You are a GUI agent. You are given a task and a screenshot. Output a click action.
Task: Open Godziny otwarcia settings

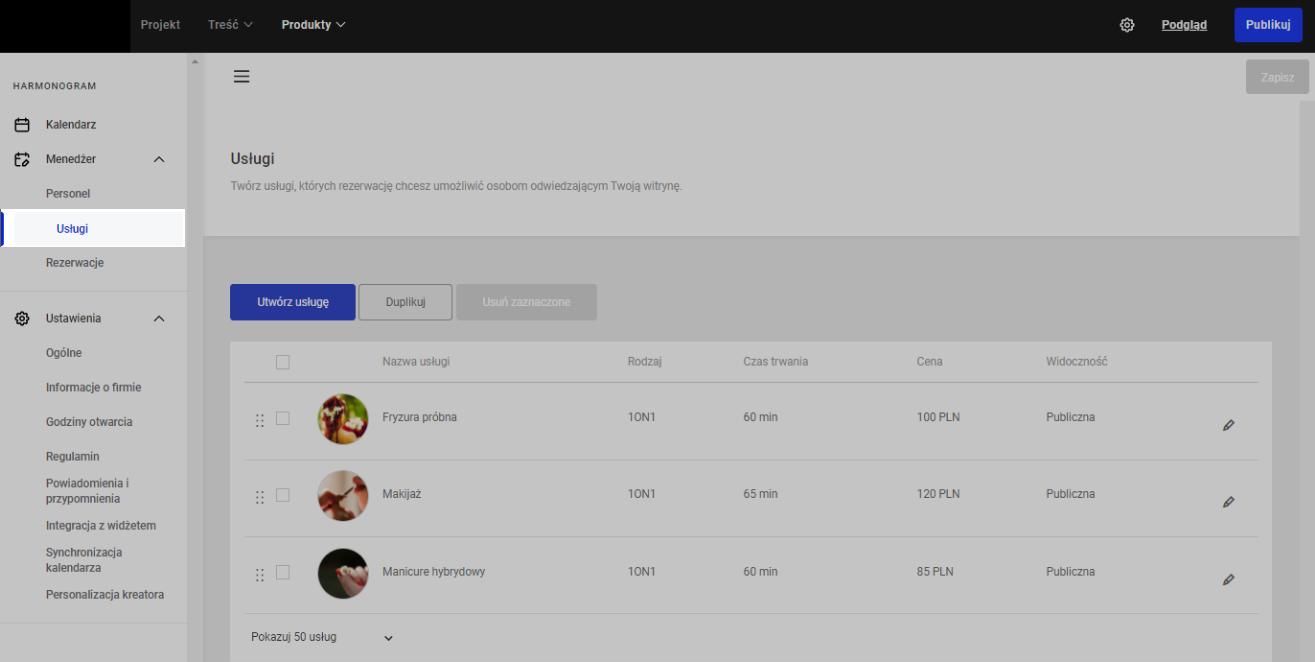(89, 422)
